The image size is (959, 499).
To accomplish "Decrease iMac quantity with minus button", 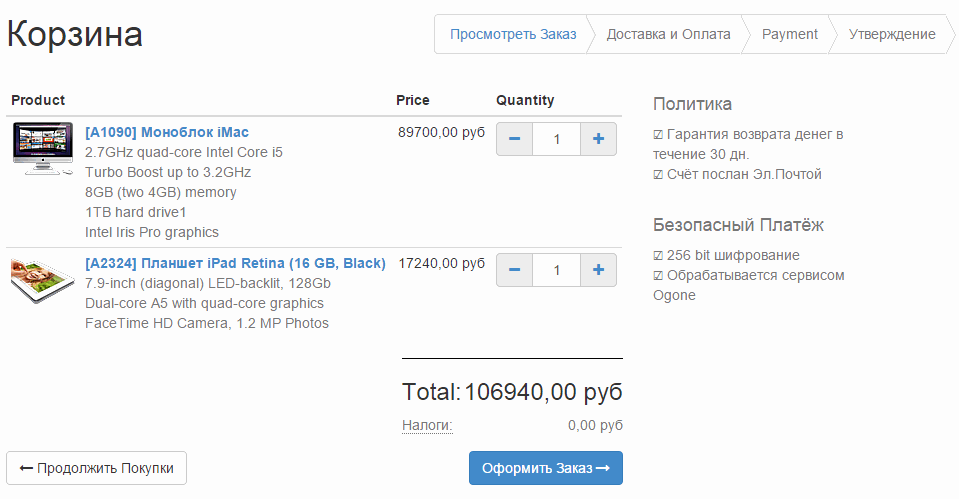I will [514, 139].
